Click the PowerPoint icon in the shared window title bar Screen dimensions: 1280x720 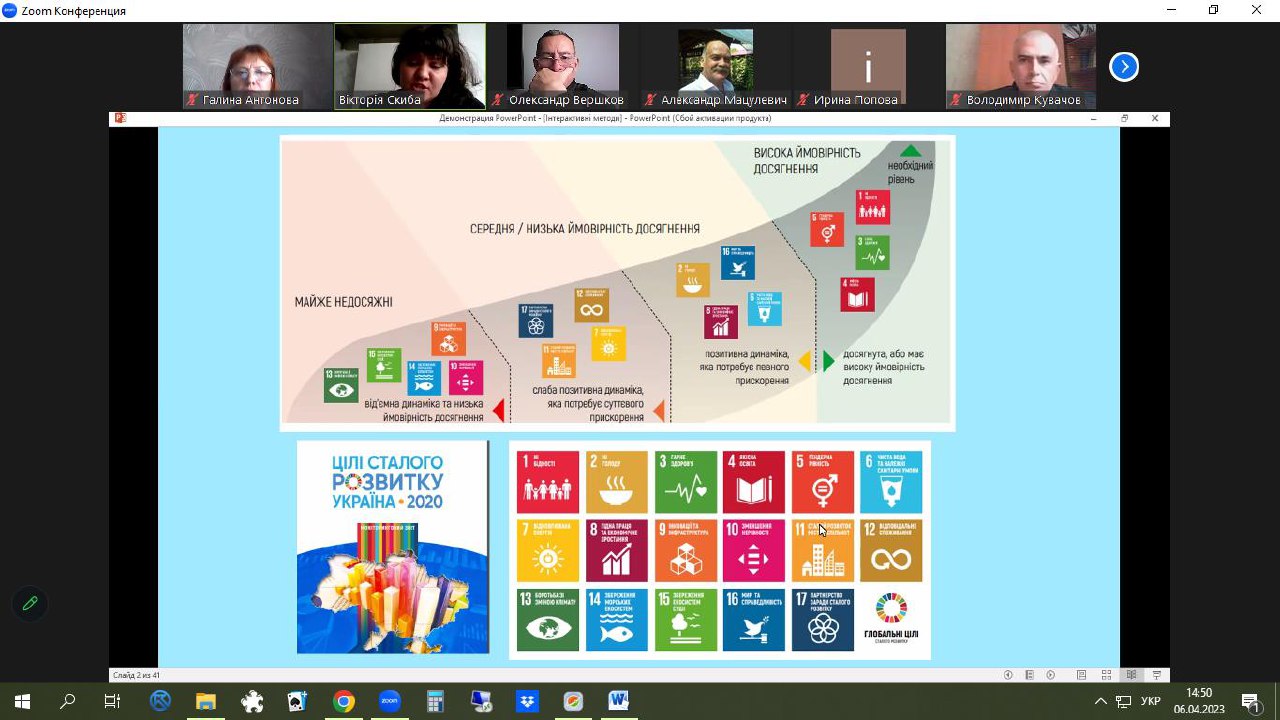121,118
